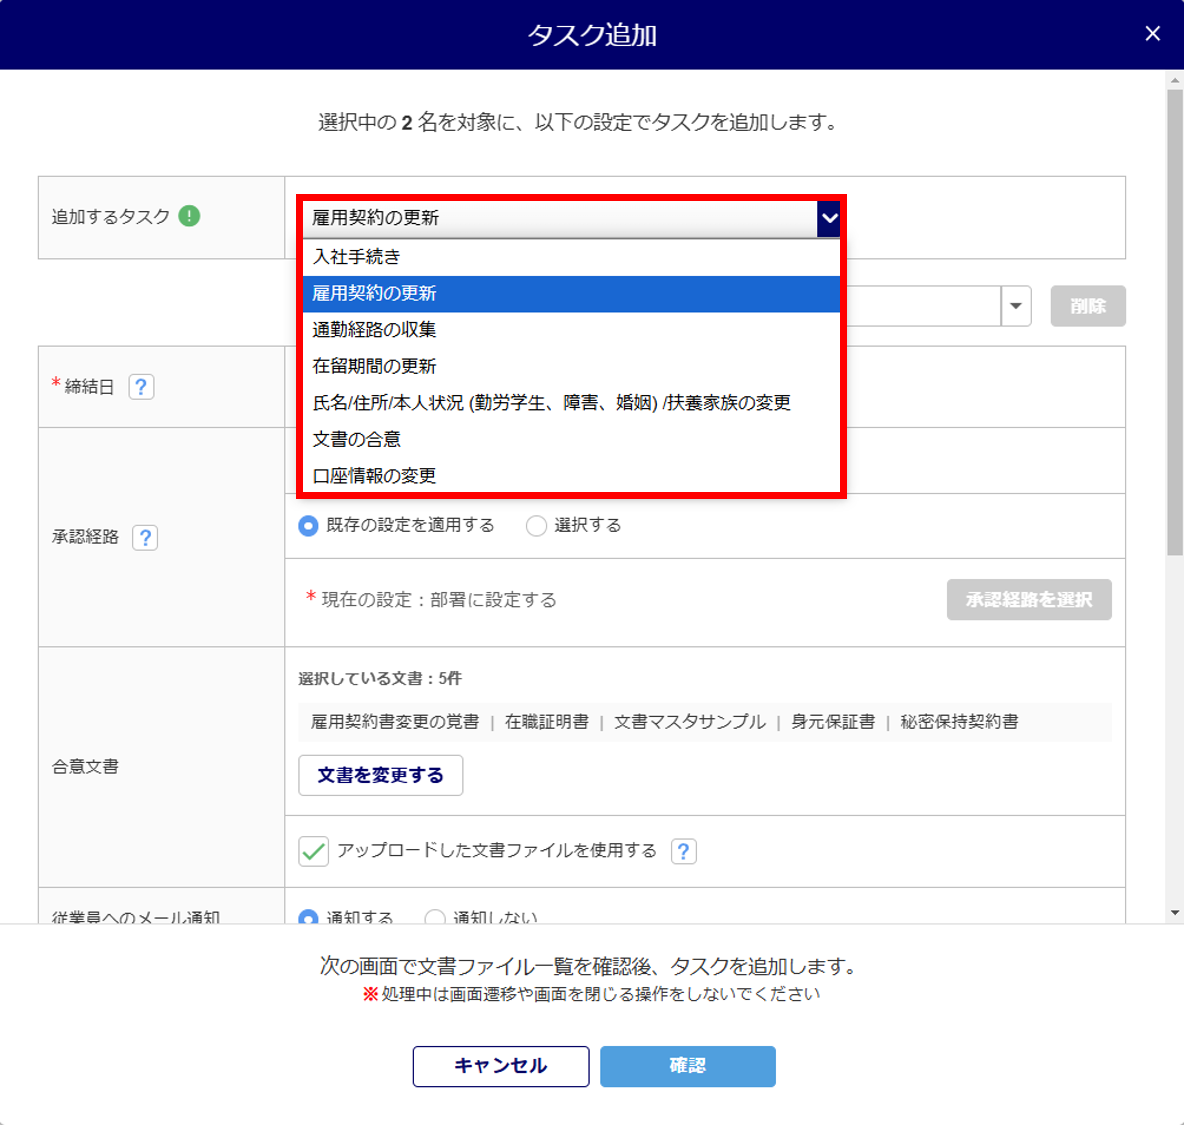1184x1125 pixels.
Task: Click 雇用契約書変更の覚書 document name
Action: (x=395, y=722)
